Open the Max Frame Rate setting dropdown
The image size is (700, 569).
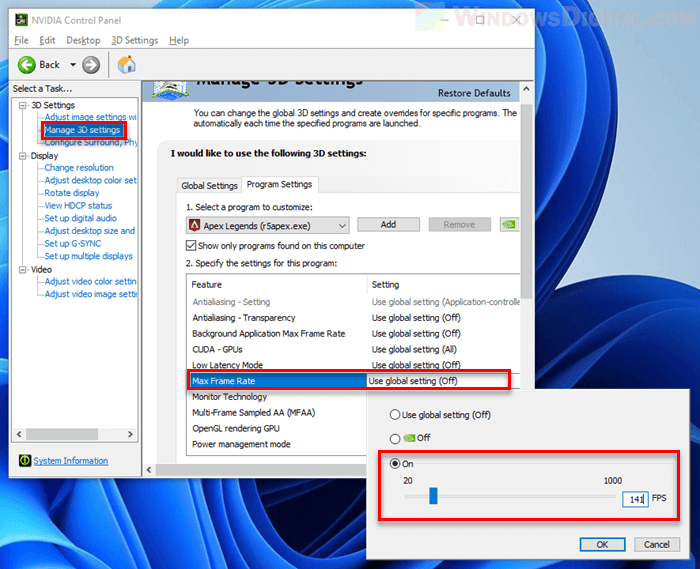(x=438, y=381)
